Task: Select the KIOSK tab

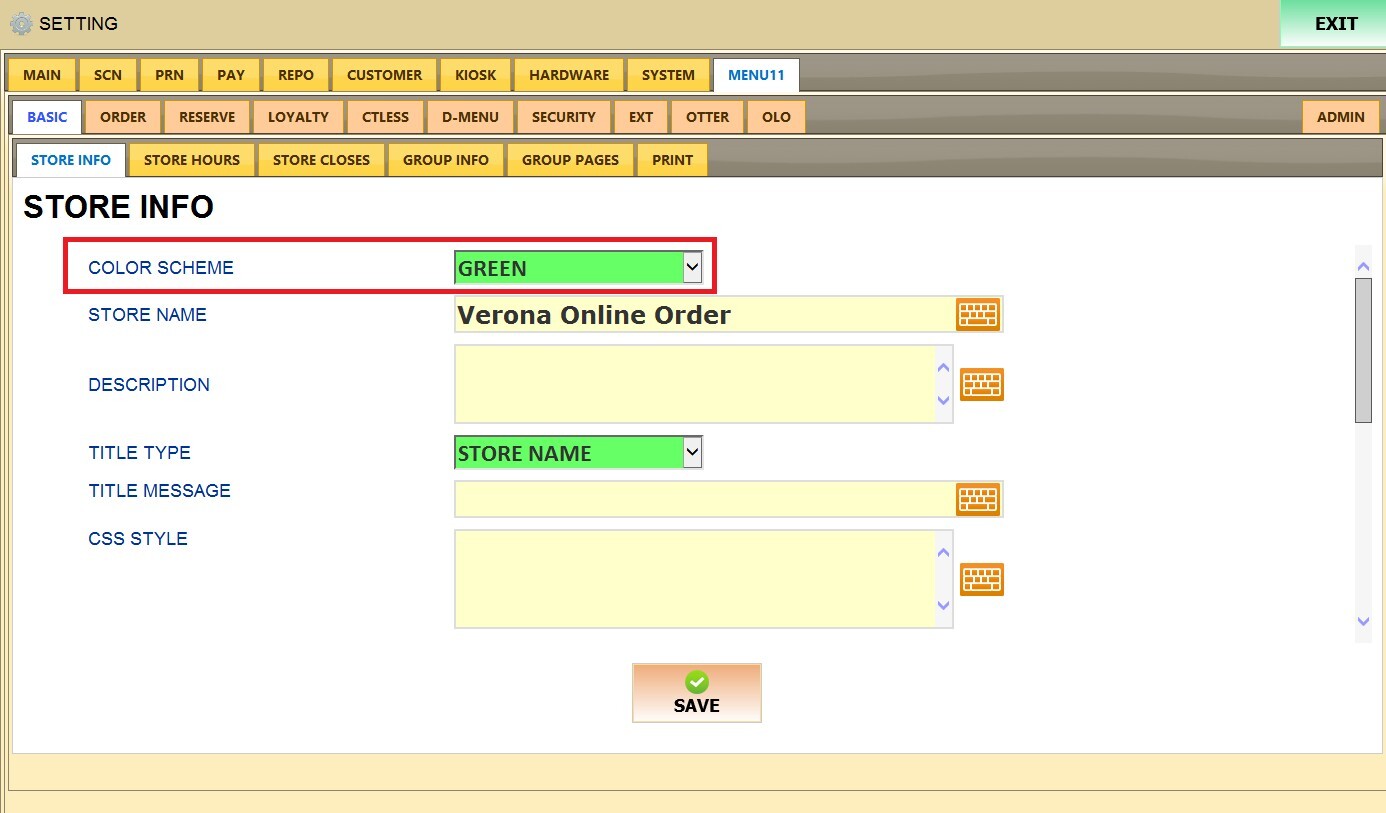Action: pos(476,75)
